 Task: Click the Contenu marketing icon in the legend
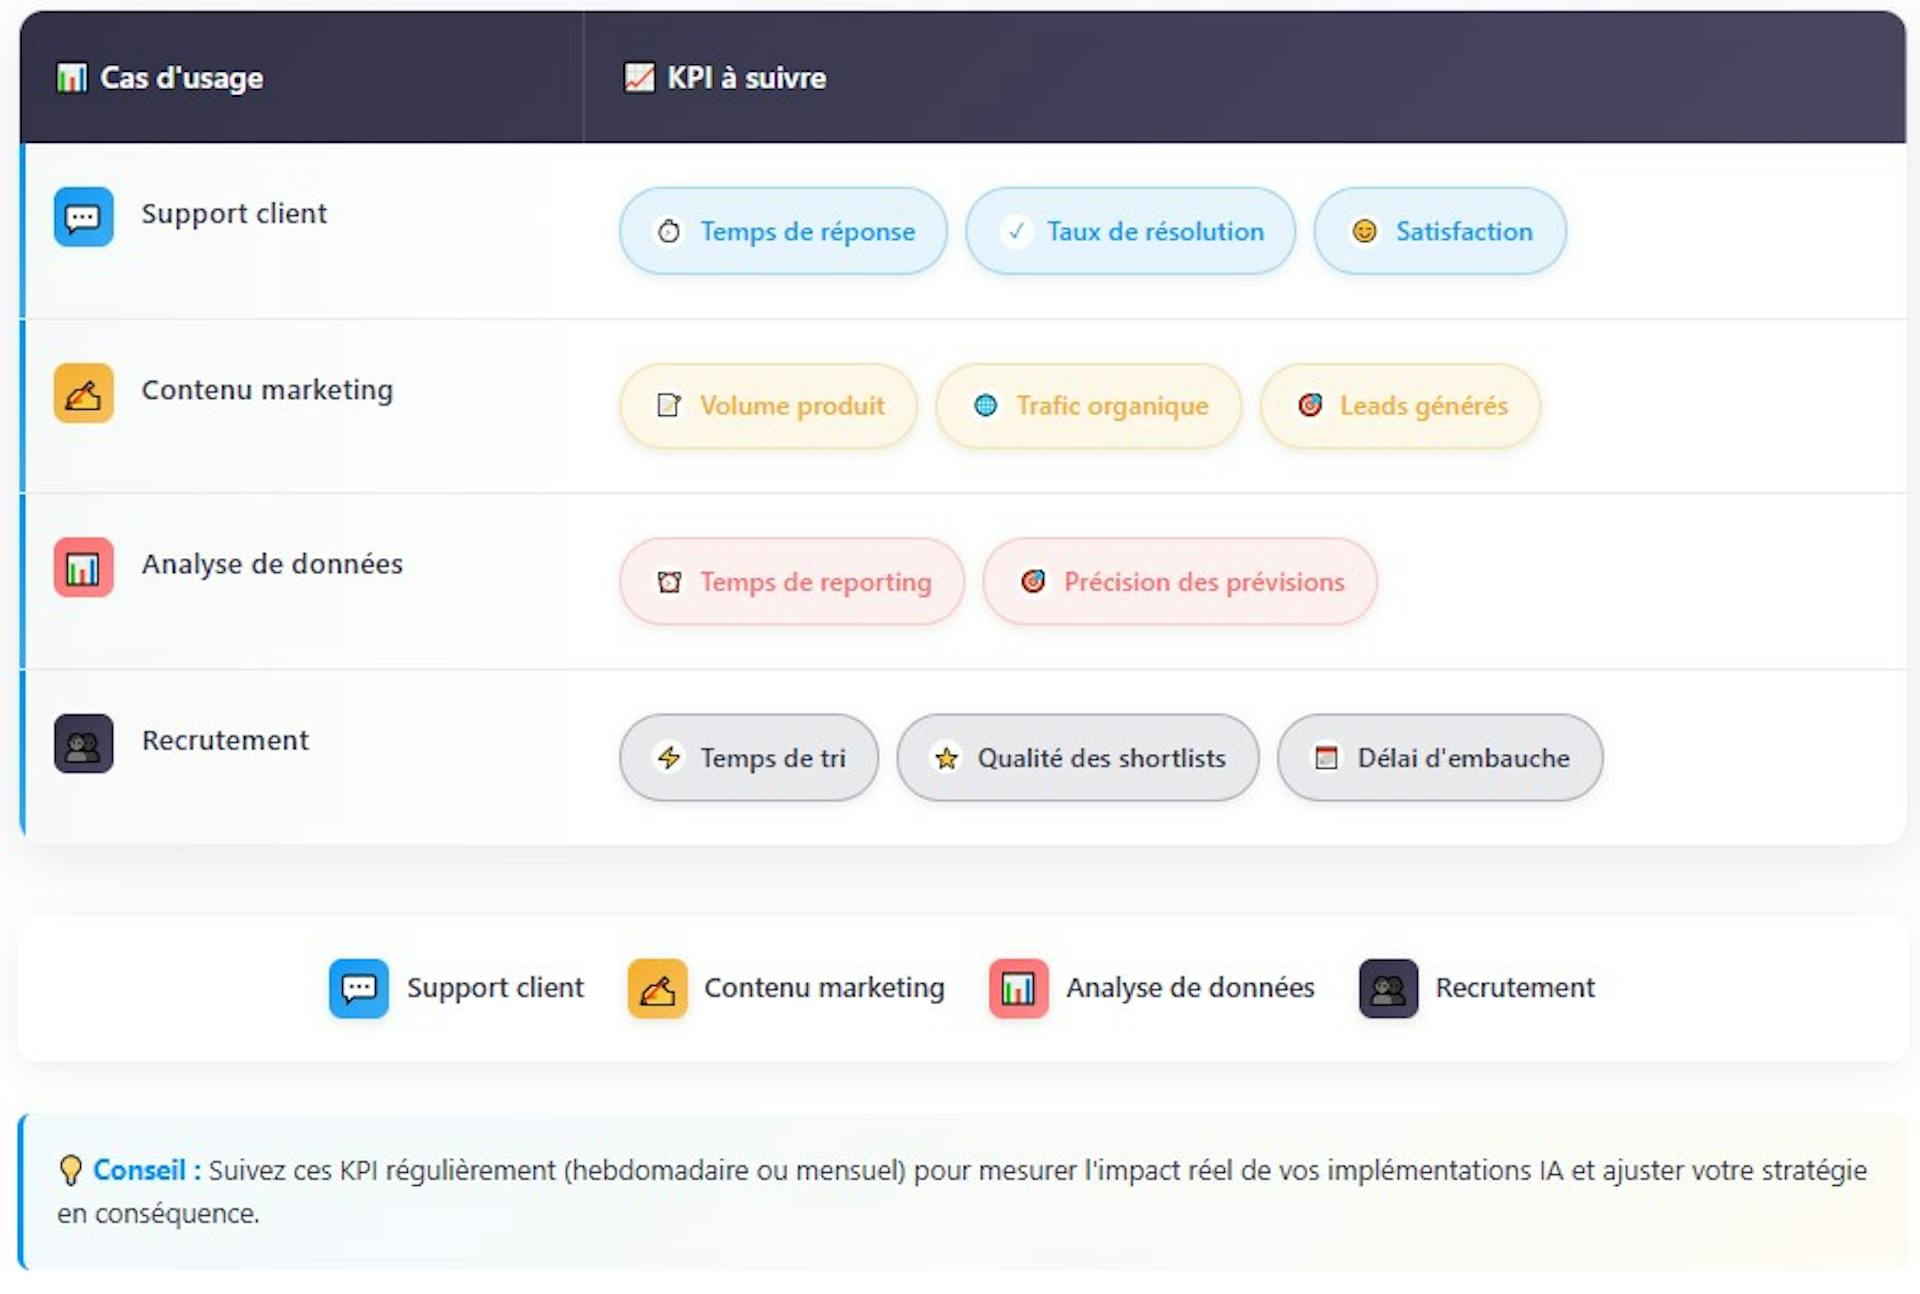[x=657, y=988]
